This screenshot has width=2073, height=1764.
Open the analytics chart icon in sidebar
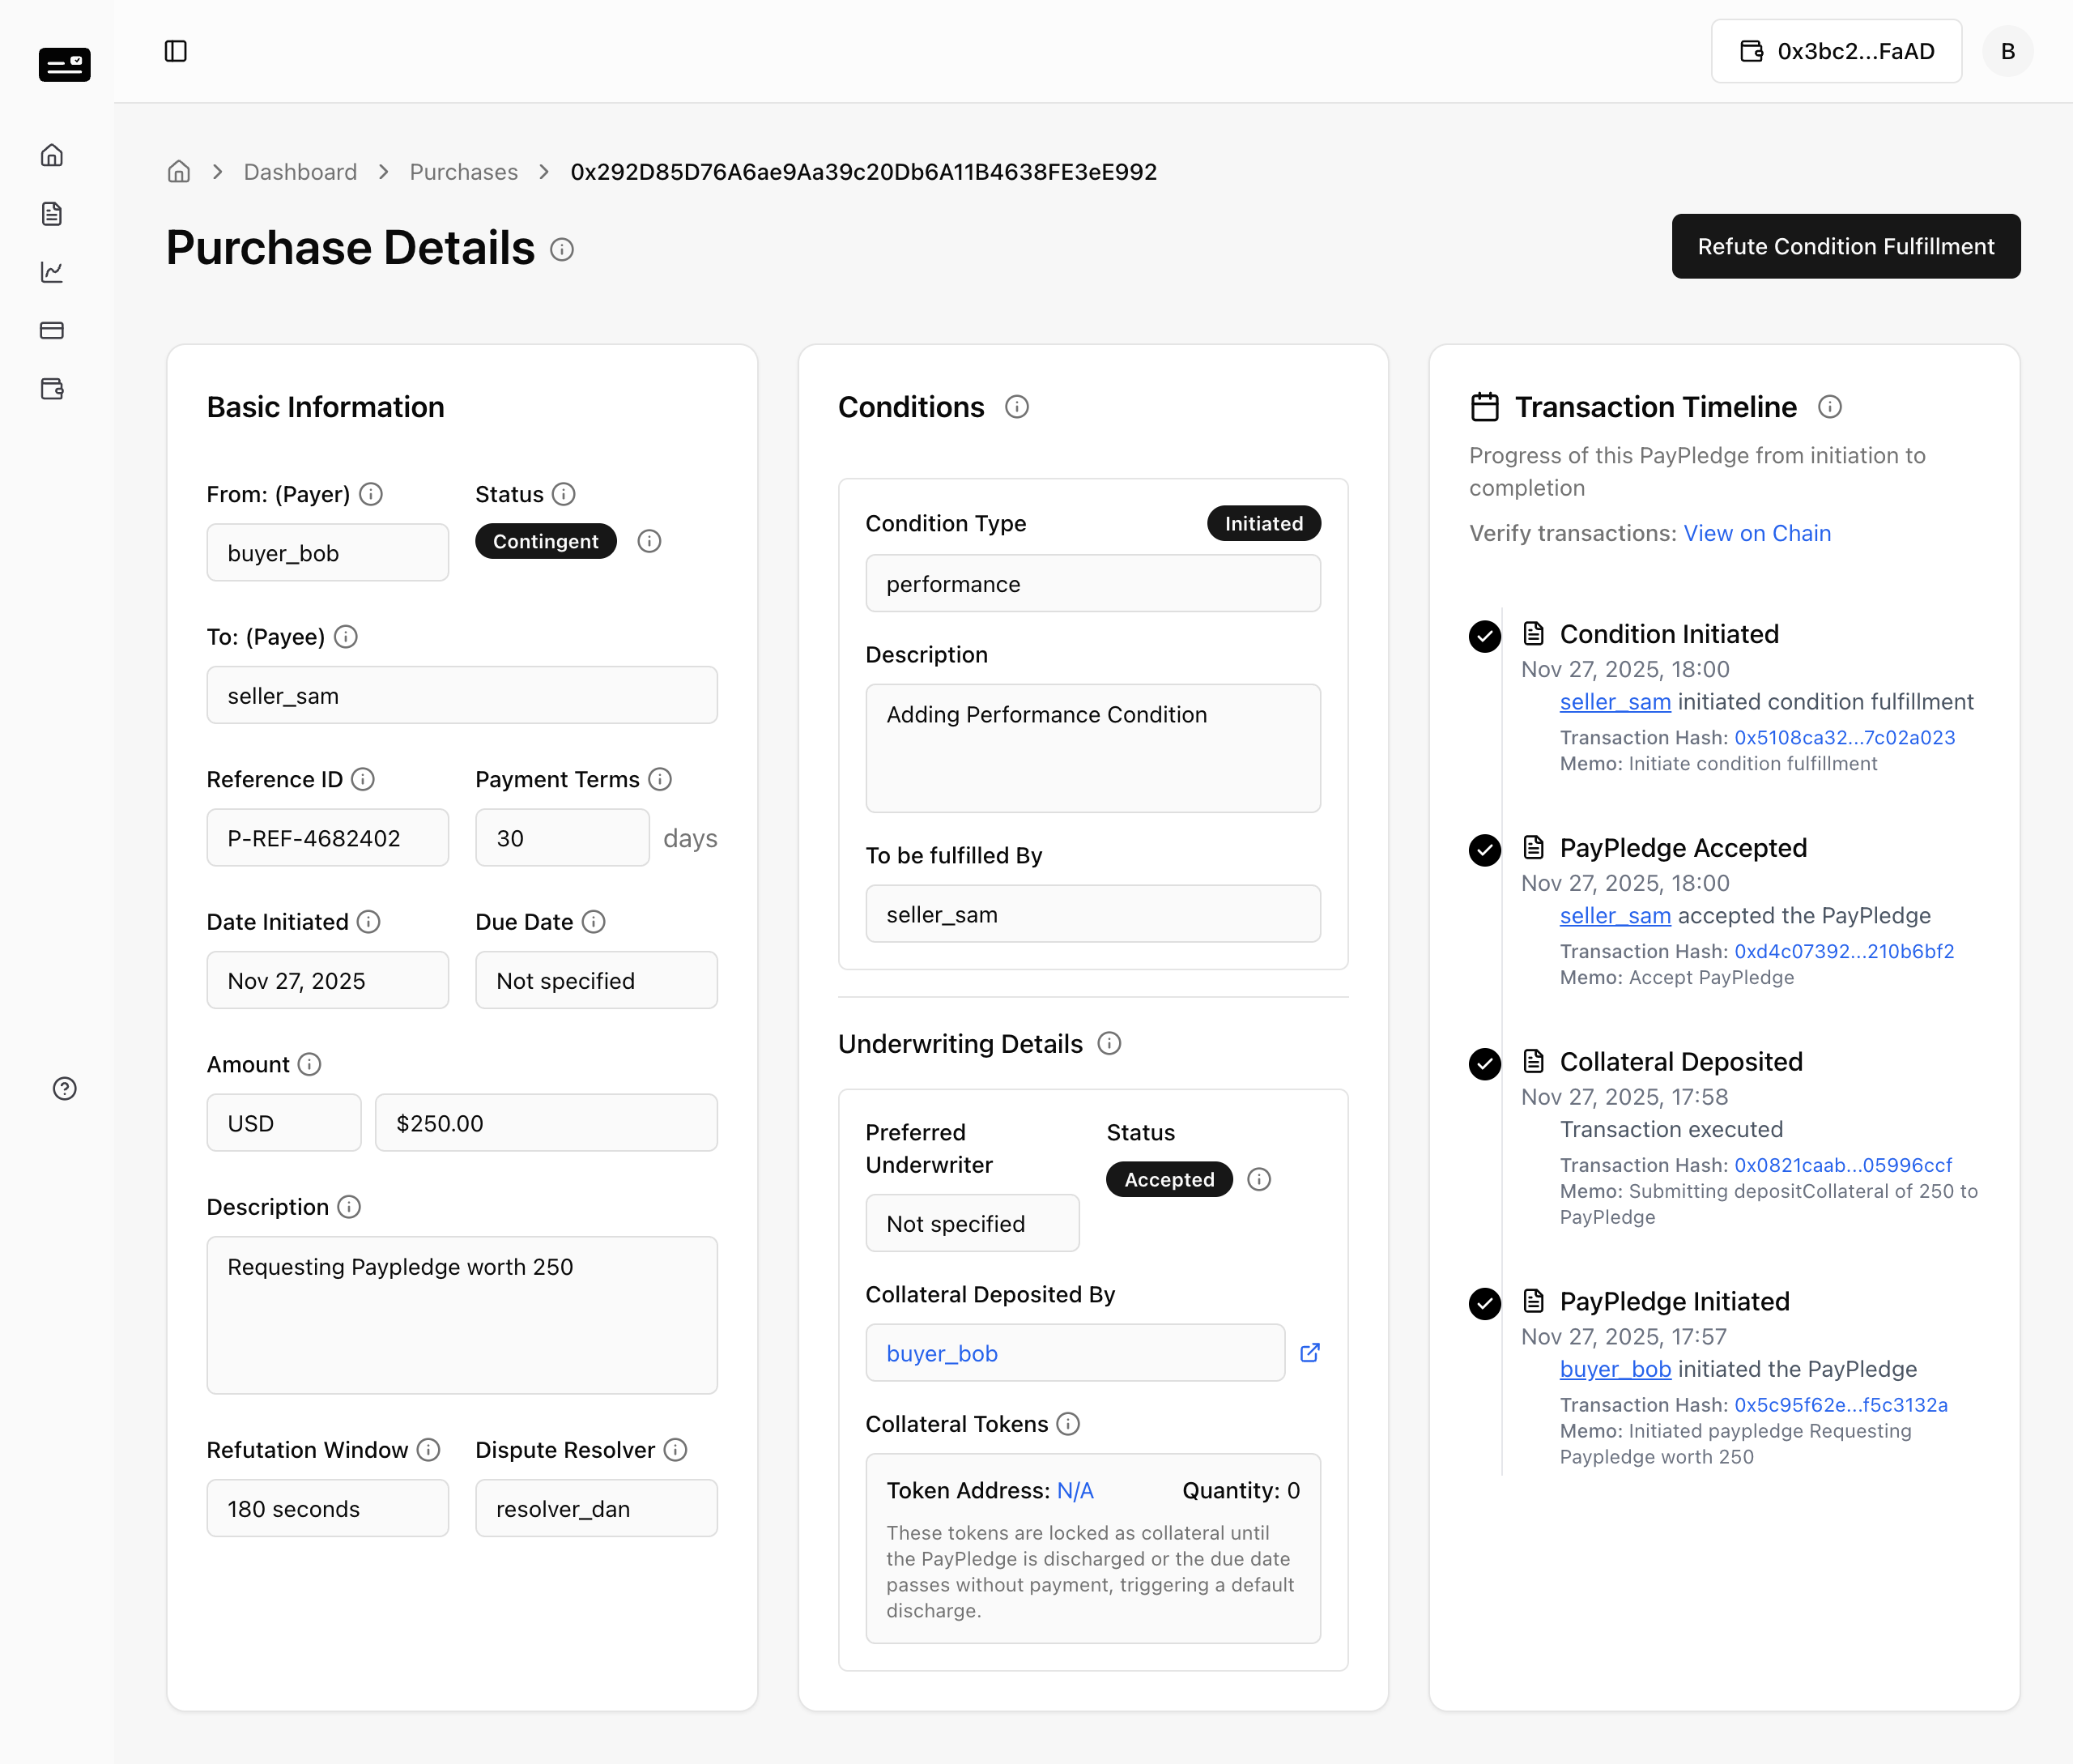point(52,272)
